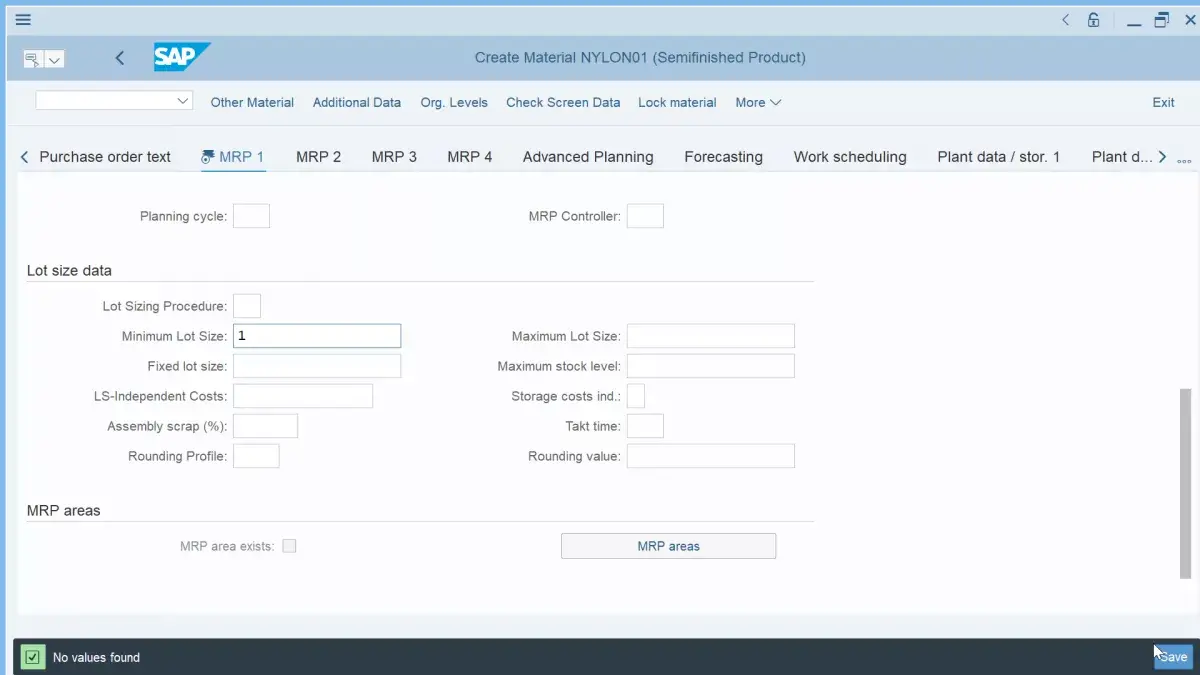Click the Rounding Profile field
The height and width of the screenshot is (675, 1200).
click(256, 456)
